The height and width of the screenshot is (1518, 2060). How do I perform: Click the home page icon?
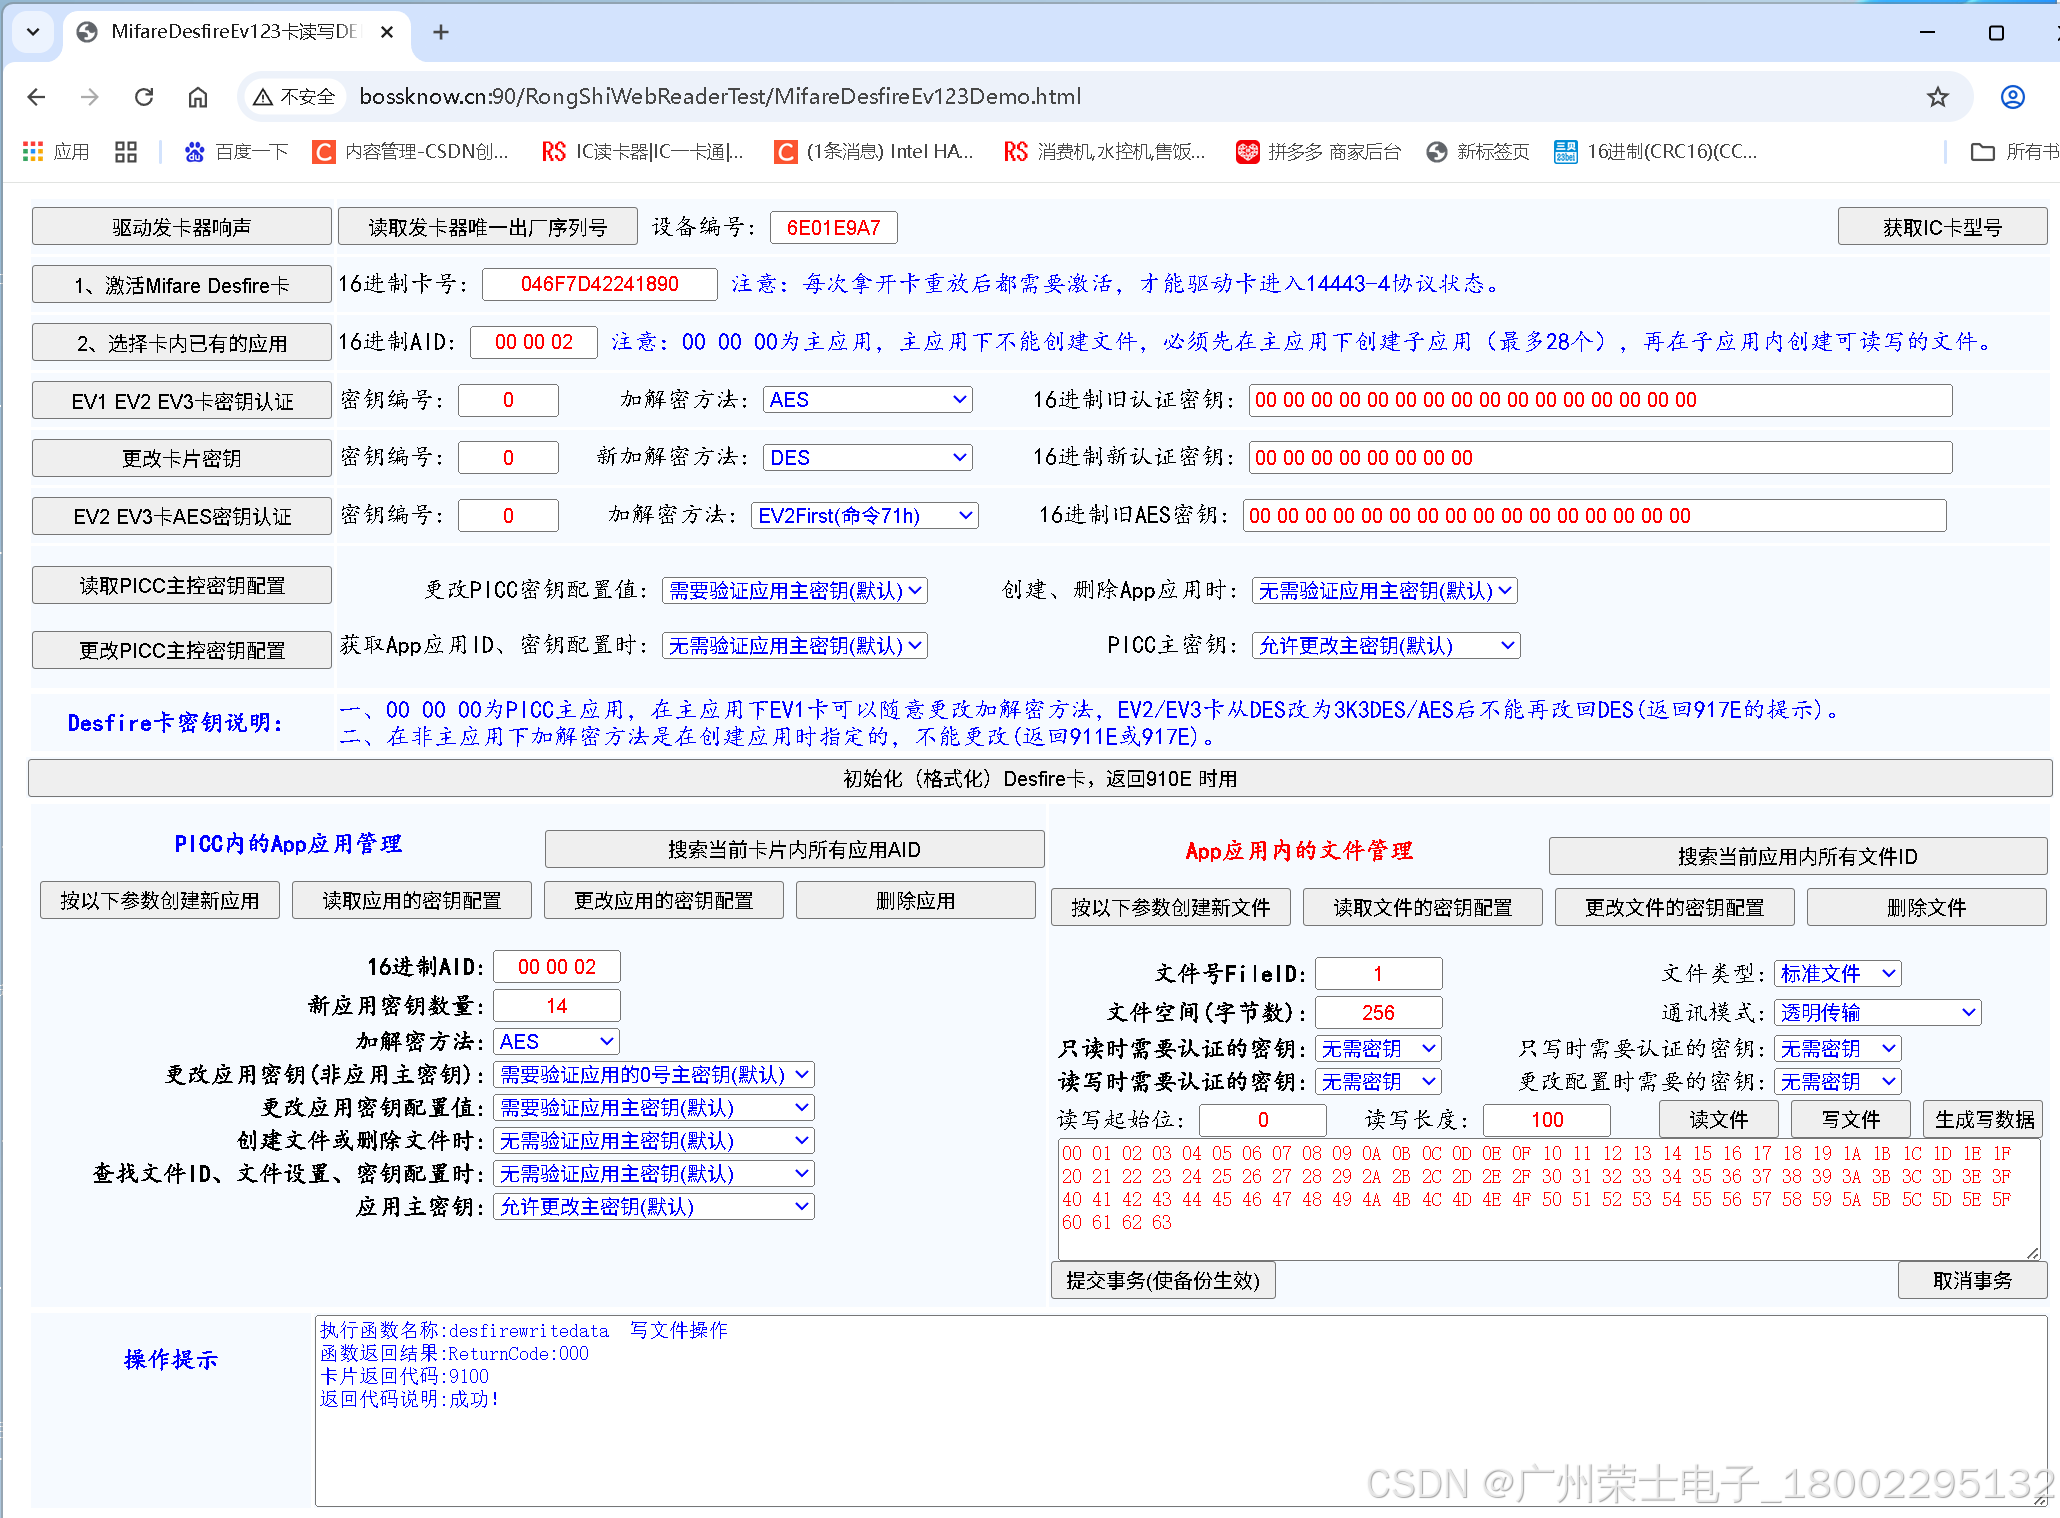[198, 97]
